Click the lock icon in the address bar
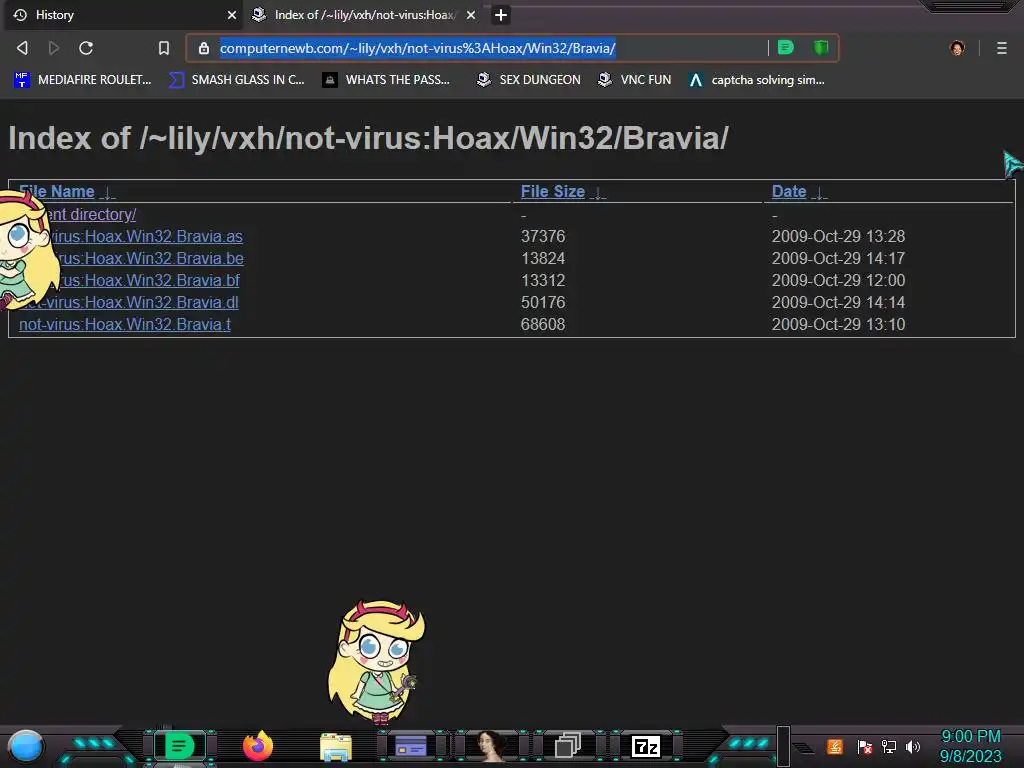The height and width of the screenshot is (768, 1024). tap(204, 48)
